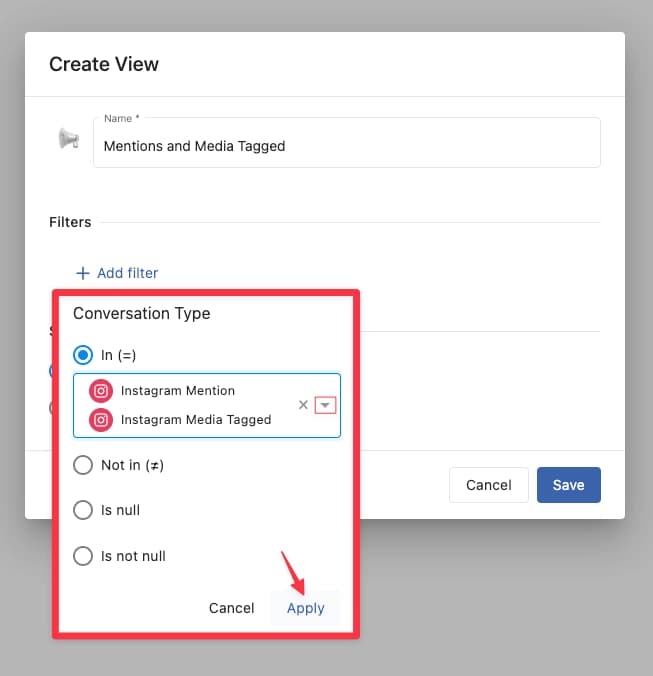Clear all selected conversation types with X
The image size is (653, 676).
(x=303, y=405)
